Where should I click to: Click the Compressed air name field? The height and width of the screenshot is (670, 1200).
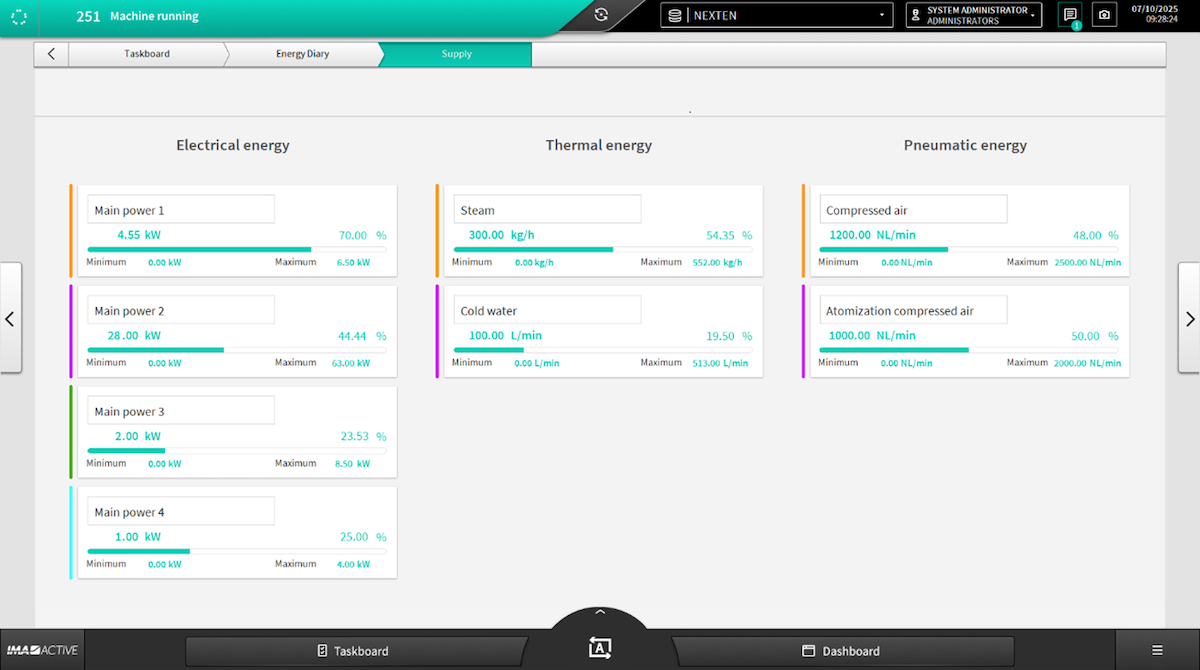pos(913,210)
